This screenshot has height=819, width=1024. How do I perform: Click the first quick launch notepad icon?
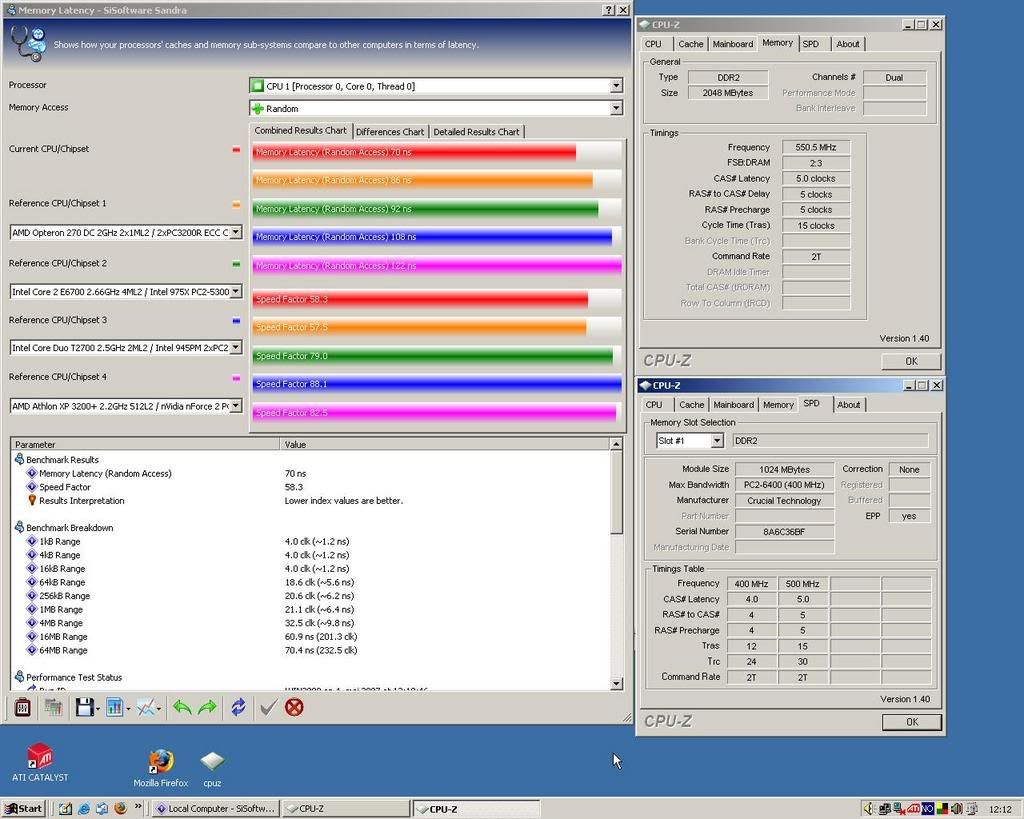65,809
